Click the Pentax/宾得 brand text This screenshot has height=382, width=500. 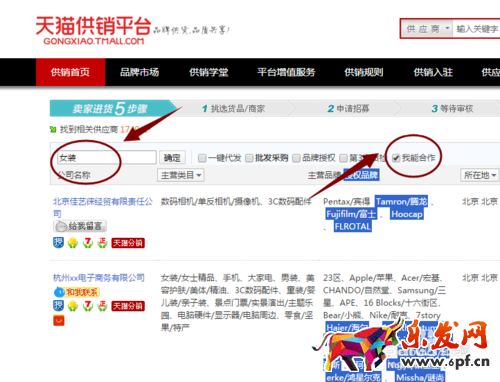(x=346, y=202)
